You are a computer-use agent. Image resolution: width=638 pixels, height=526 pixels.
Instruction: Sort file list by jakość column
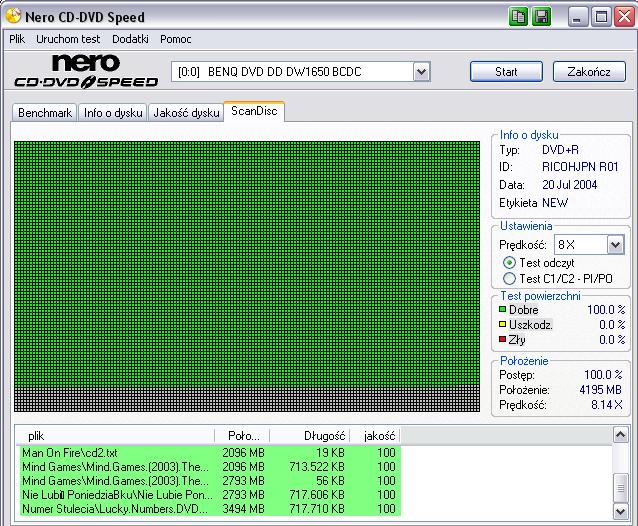[379, 436]
